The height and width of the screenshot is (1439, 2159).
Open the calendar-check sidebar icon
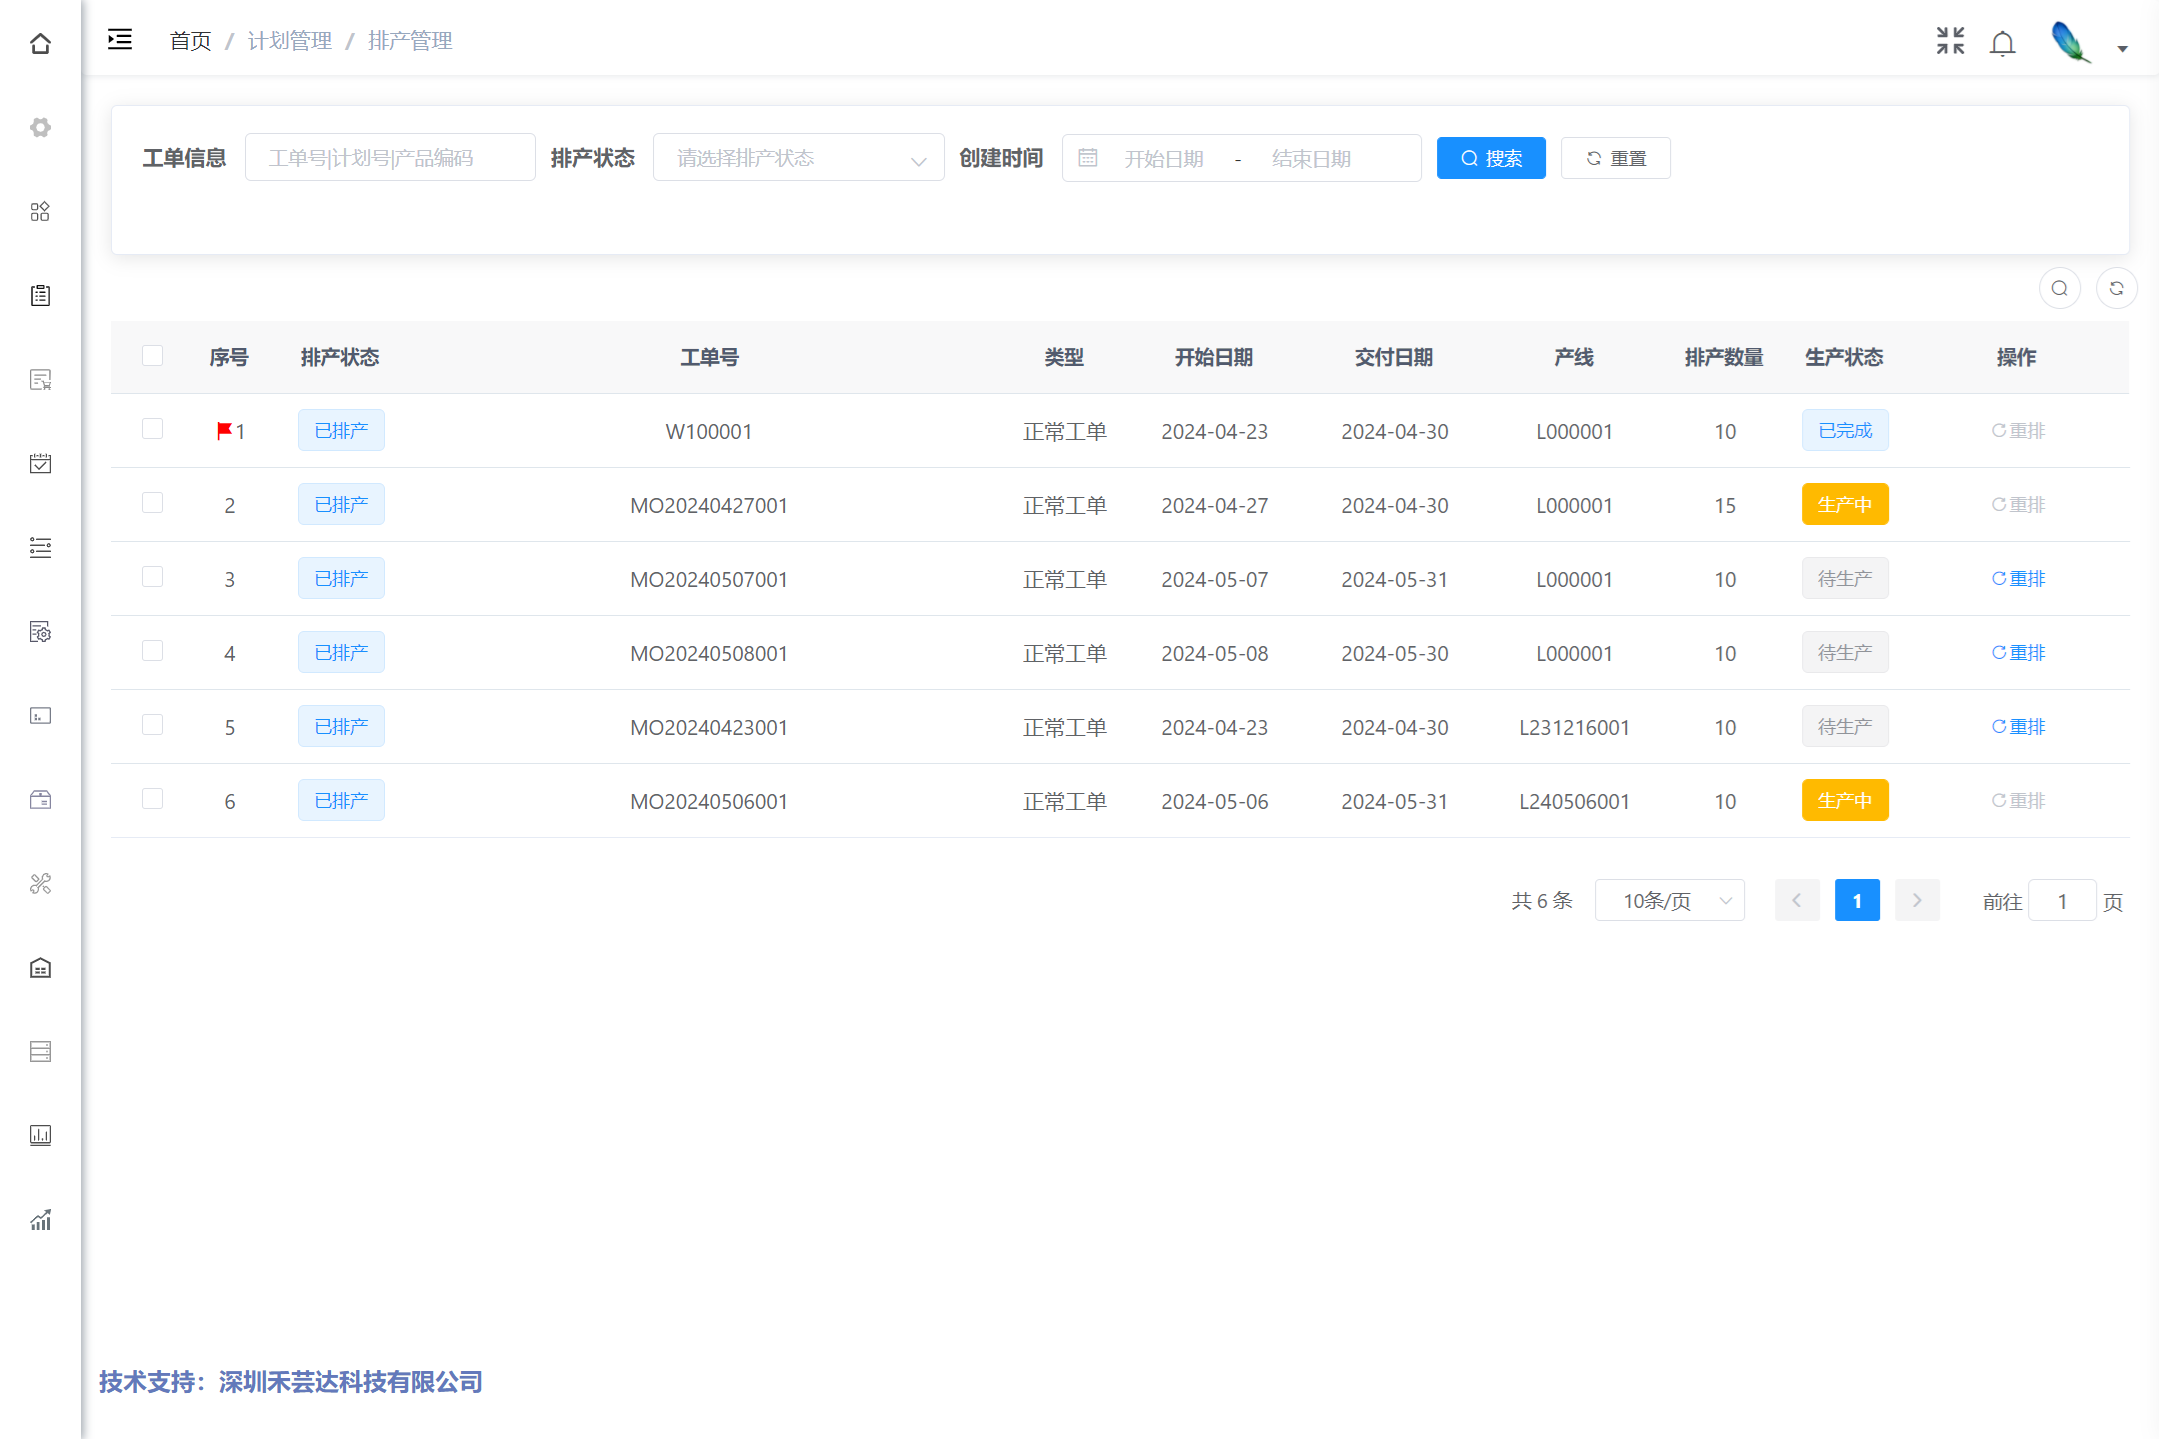pos(40,463)
